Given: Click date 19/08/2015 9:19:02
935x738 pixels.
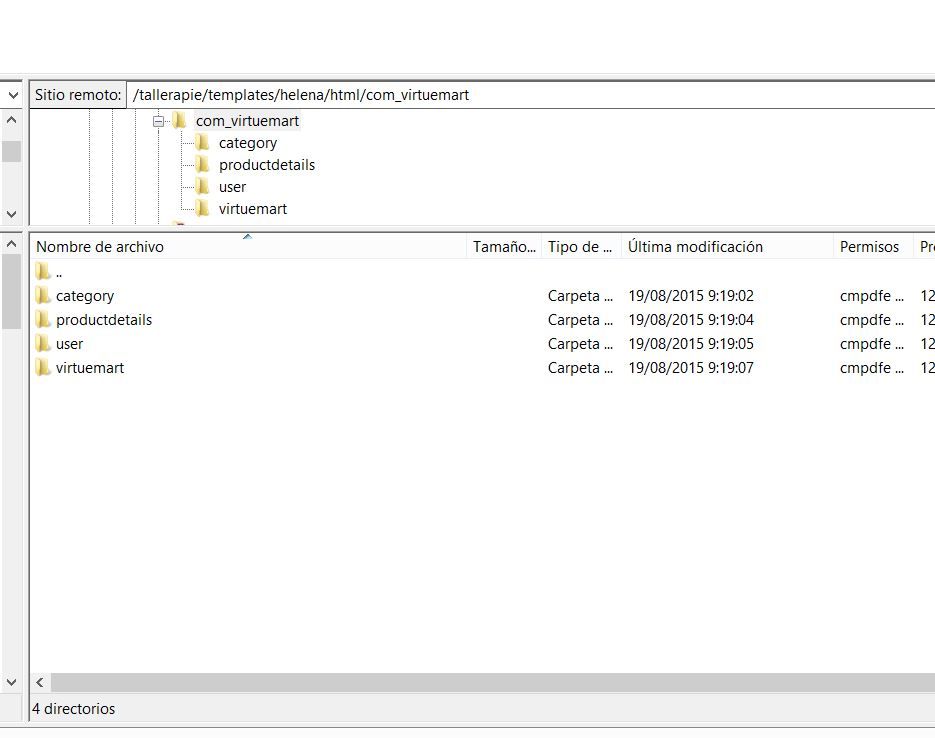Looking at the screenshot, I should click(x=691, y=296).
